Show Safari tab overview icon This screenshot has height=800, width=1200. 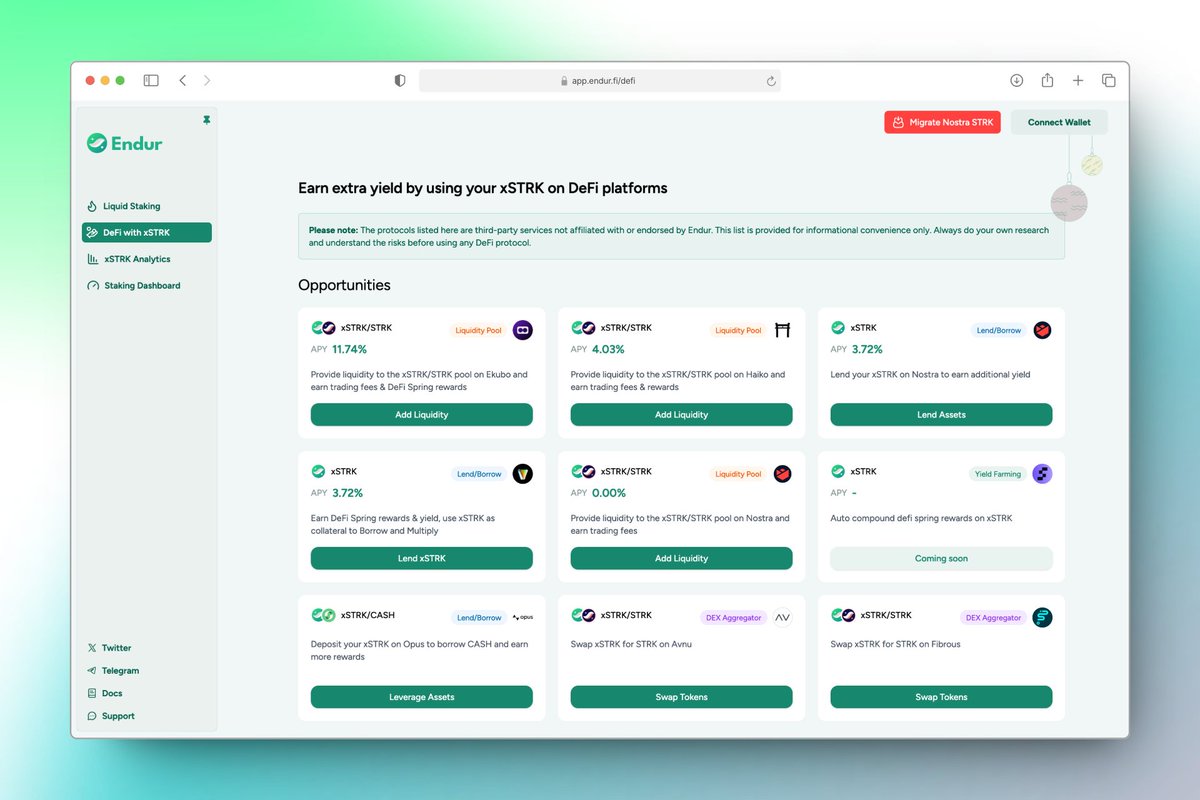(1108, 80)
